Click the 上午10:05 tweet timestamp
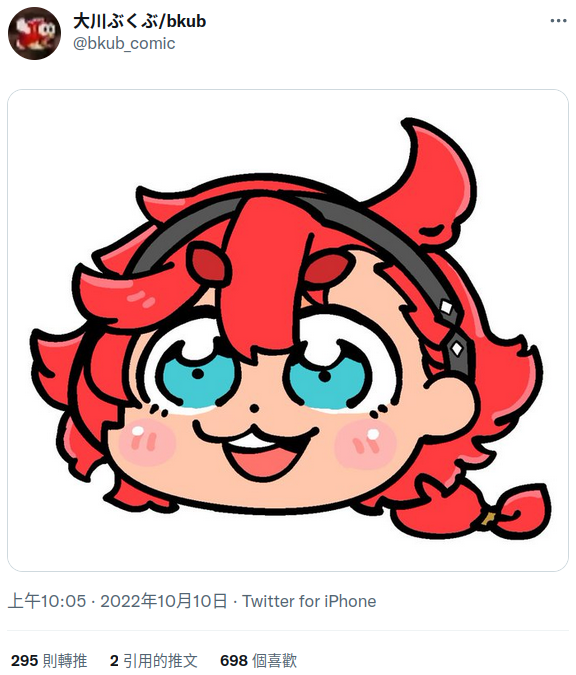Viewport: 576px width, 675px height. (47, 601)
